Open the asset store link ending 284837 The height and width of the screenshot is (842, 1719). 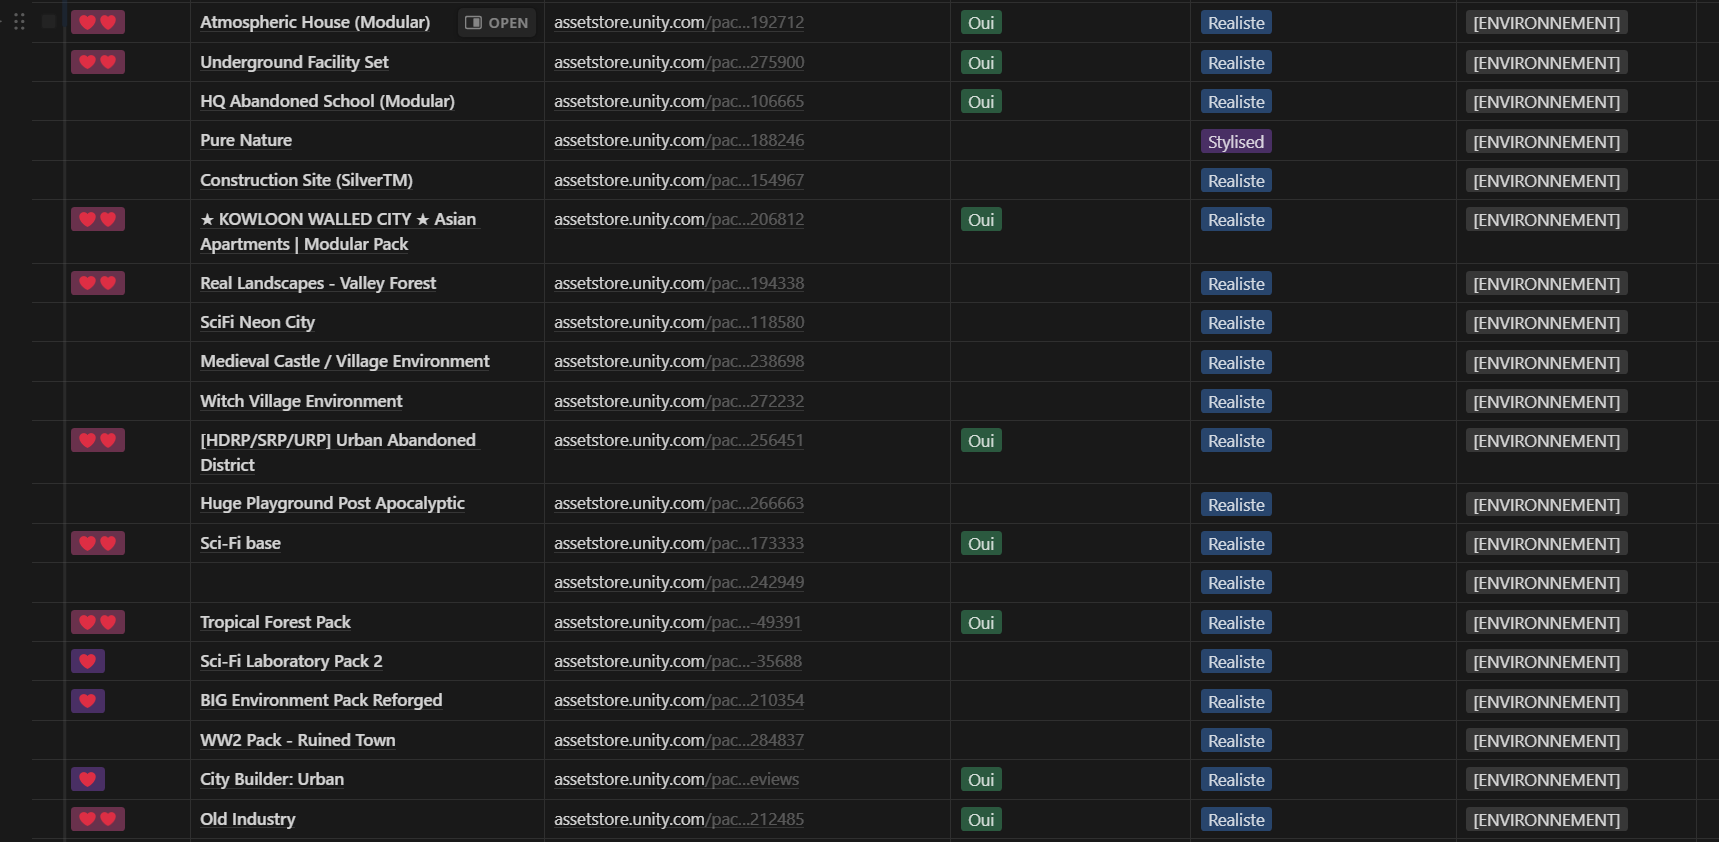click(679, 740)
